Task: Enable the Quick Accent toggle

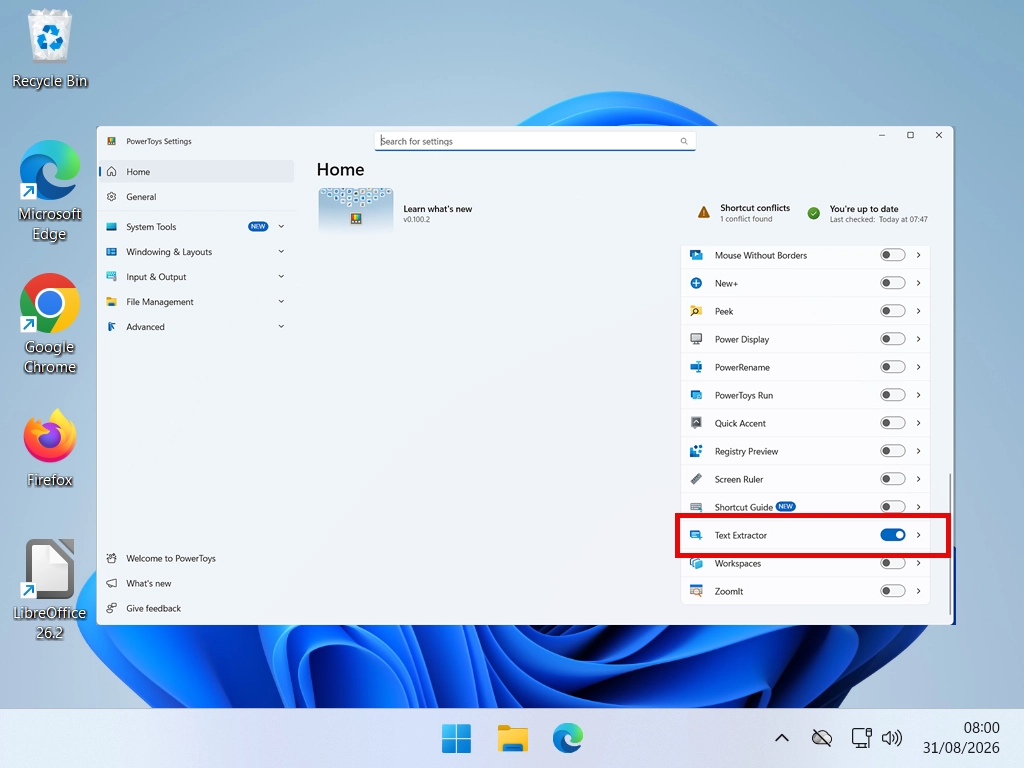Action: [893, 423]
